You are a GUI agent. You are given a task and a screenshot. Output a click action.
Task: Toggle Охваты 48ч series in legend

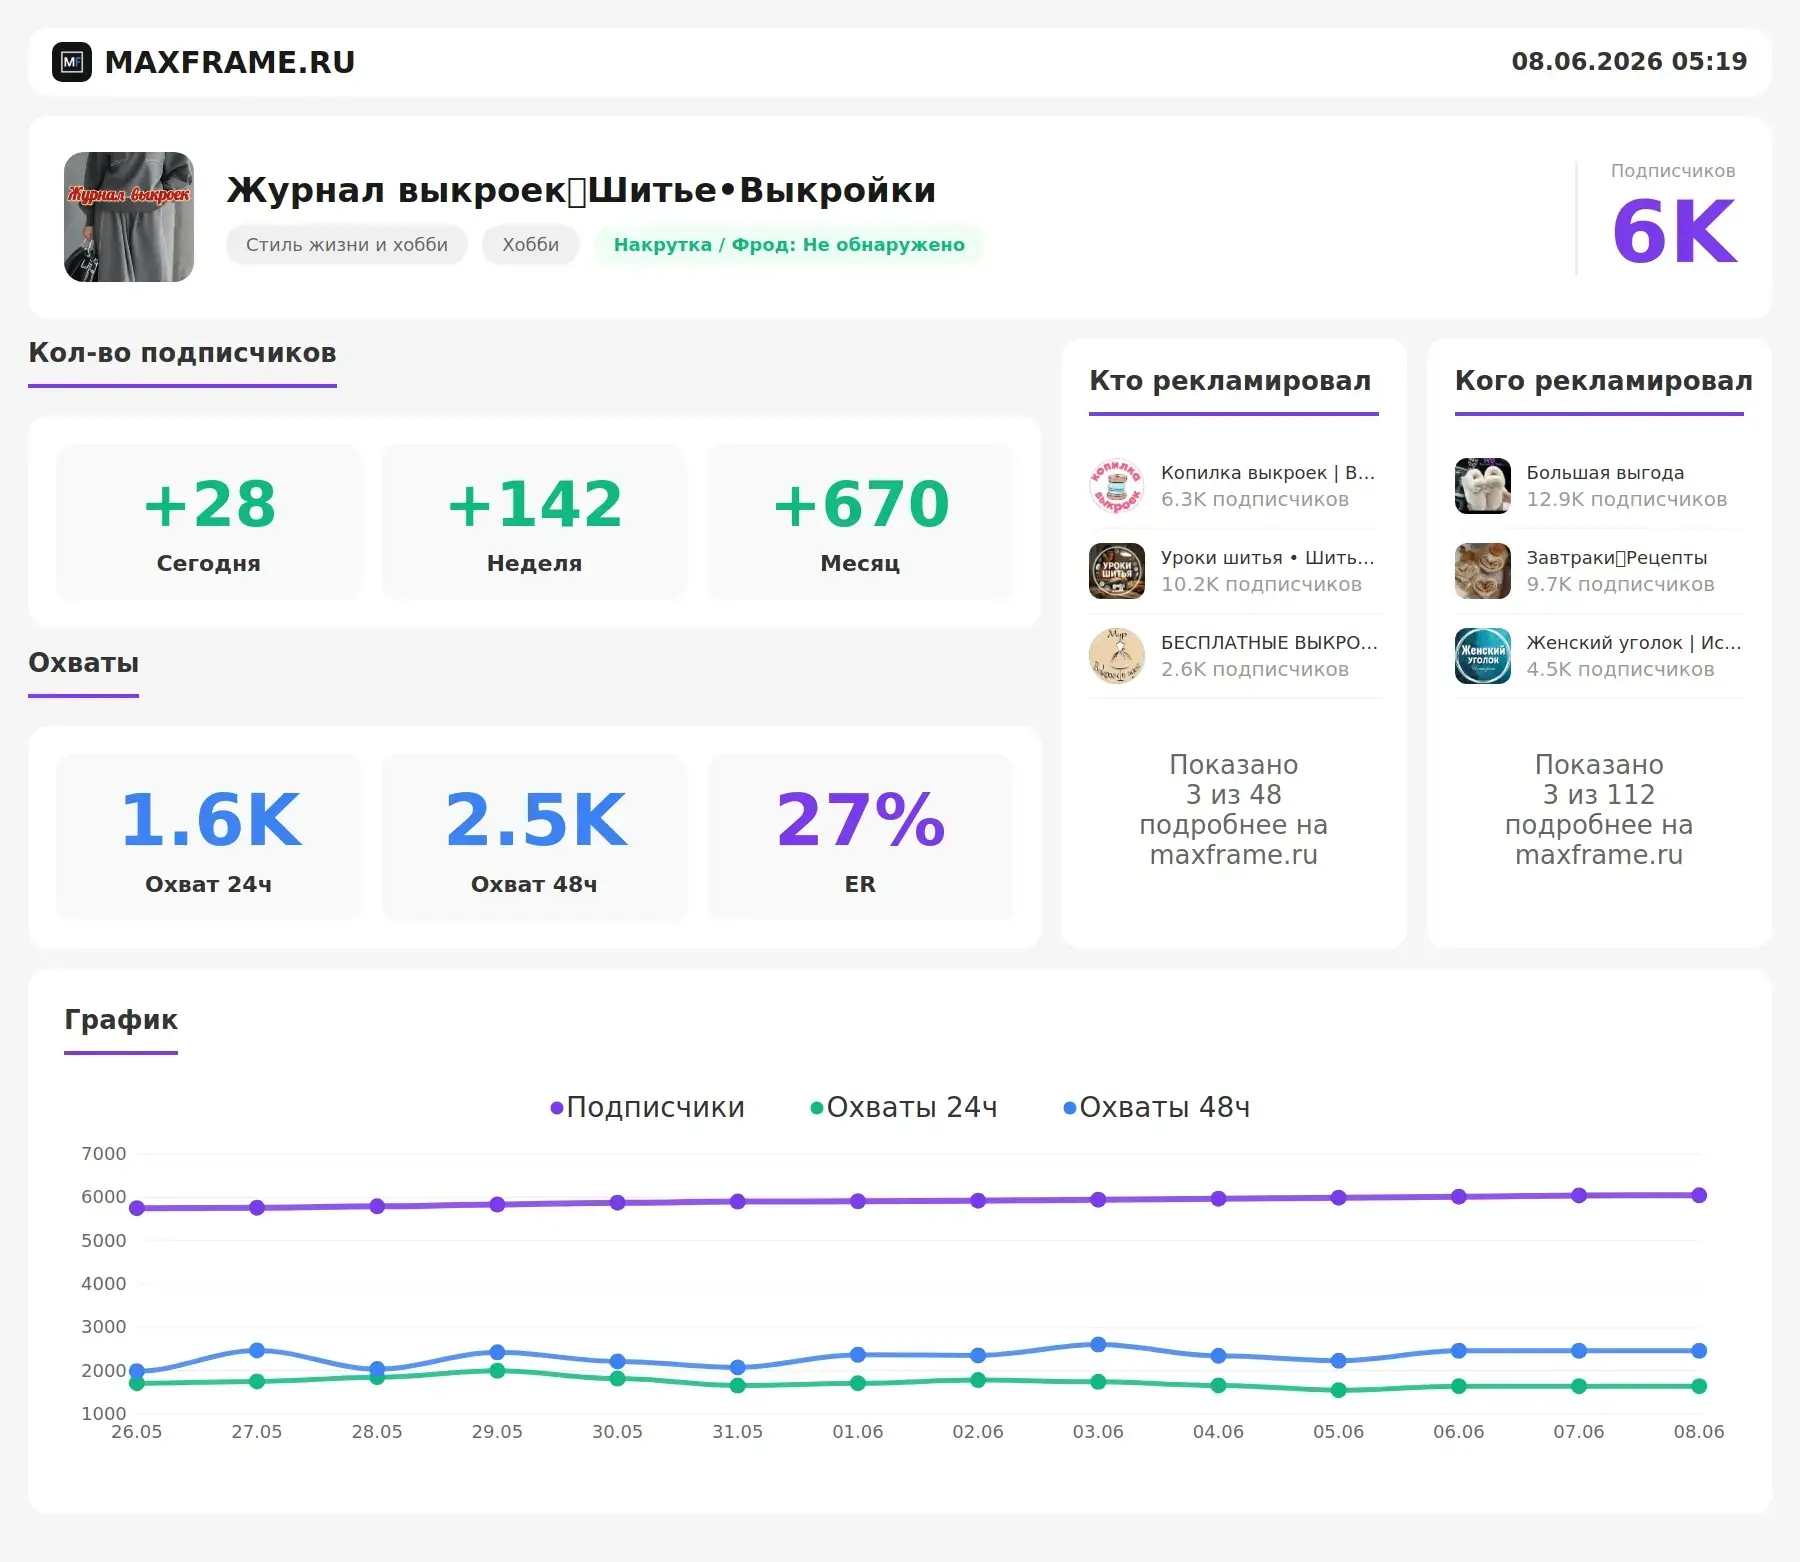[x=1157, y=1107]
